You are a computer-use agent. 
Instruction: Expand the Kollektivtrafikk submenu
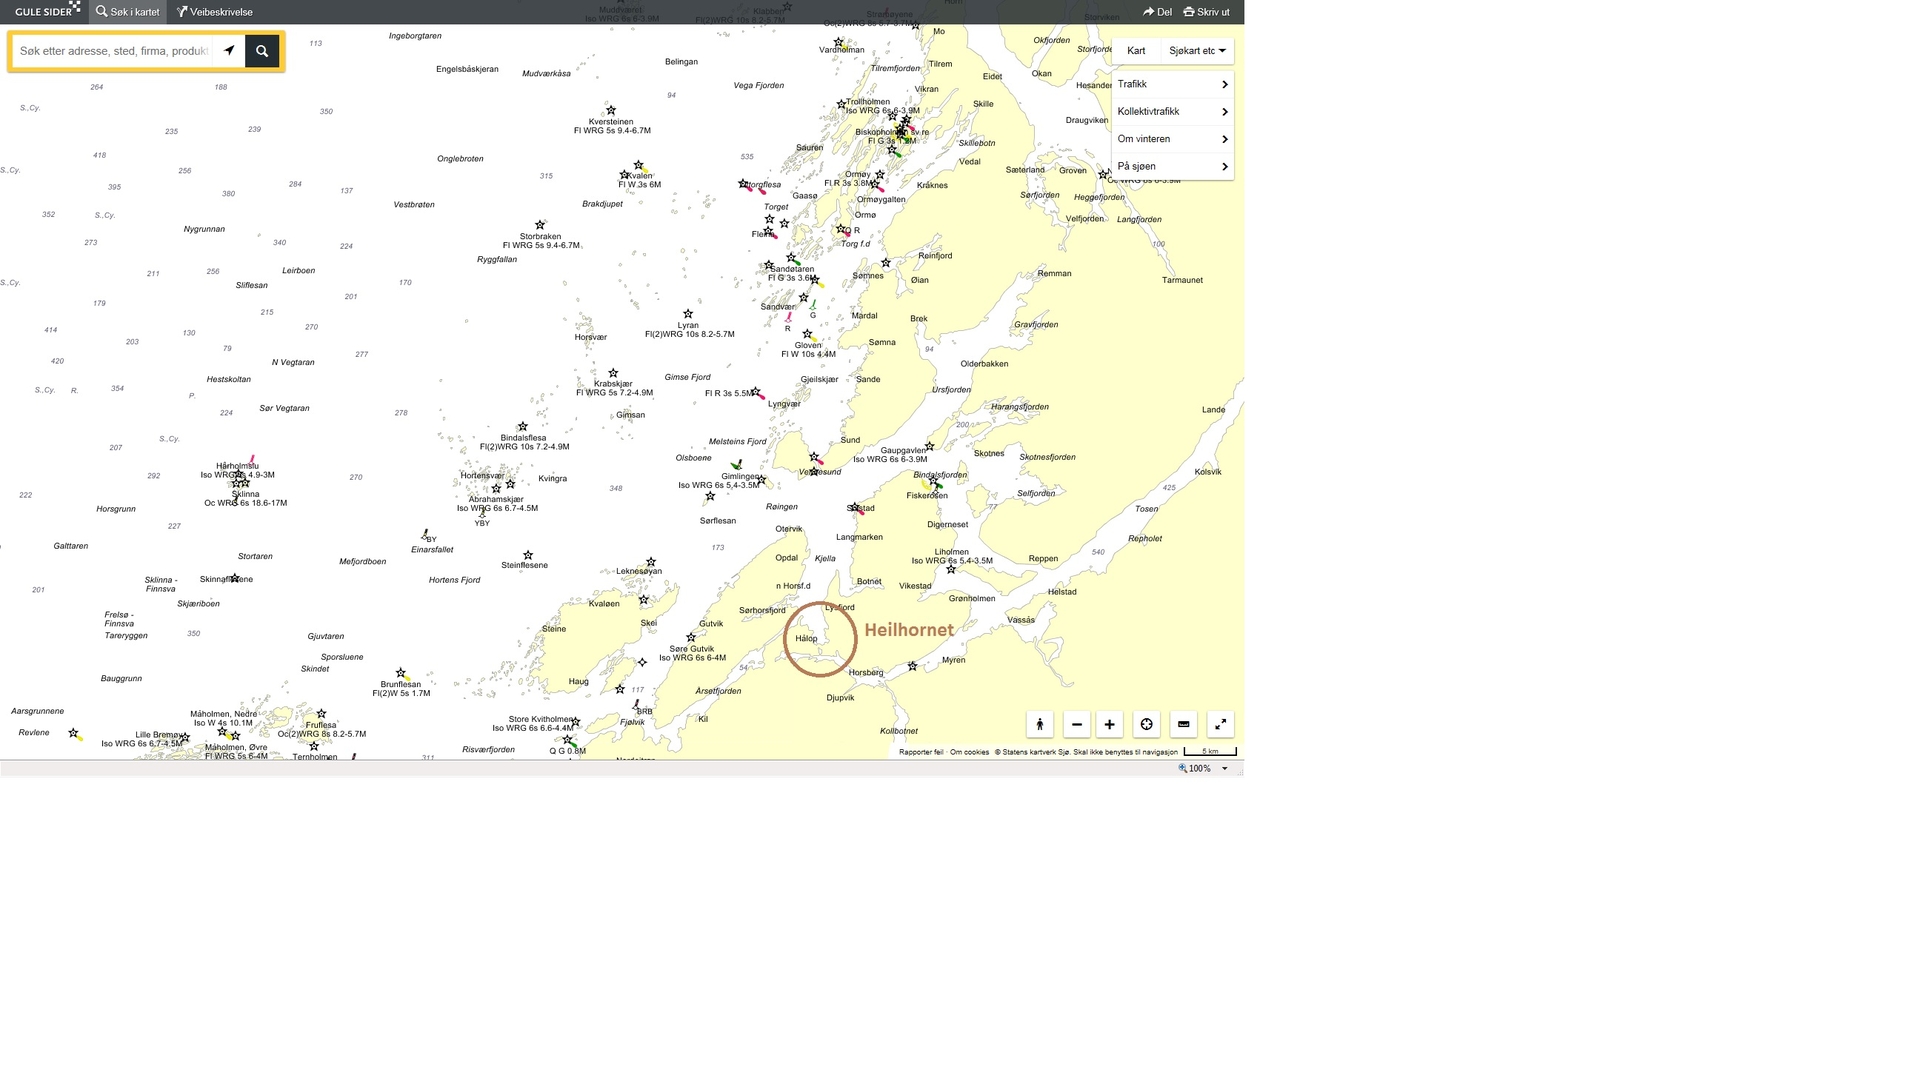(1172, 112)
